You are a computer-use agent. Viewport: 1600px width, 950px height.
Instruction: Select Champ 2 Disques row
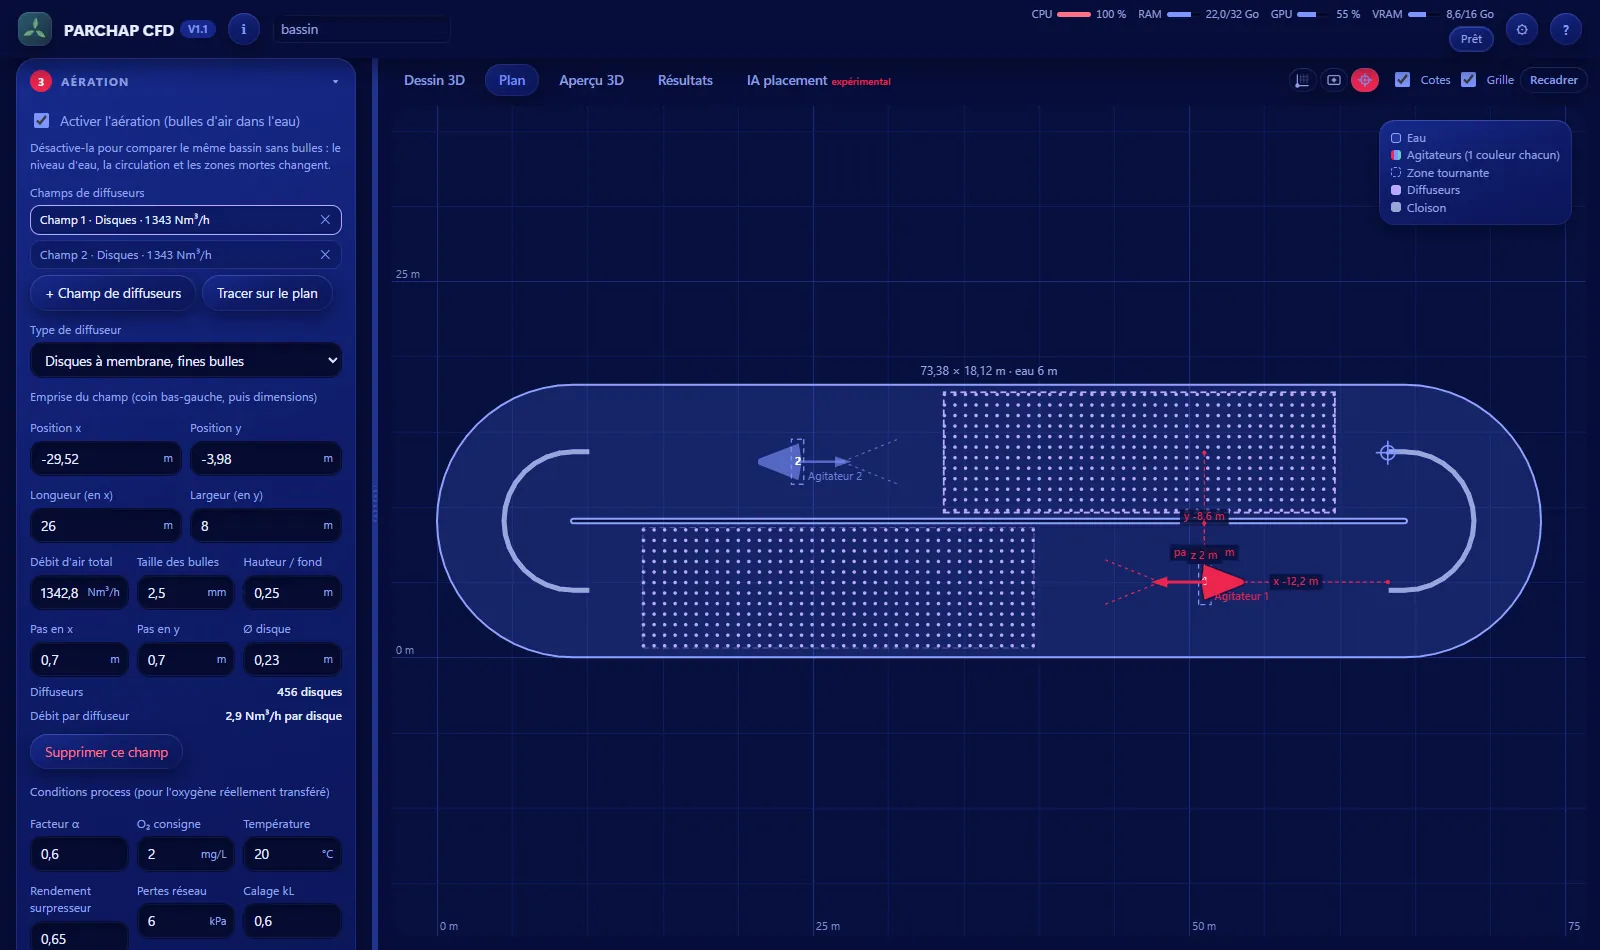coord(186,255)
